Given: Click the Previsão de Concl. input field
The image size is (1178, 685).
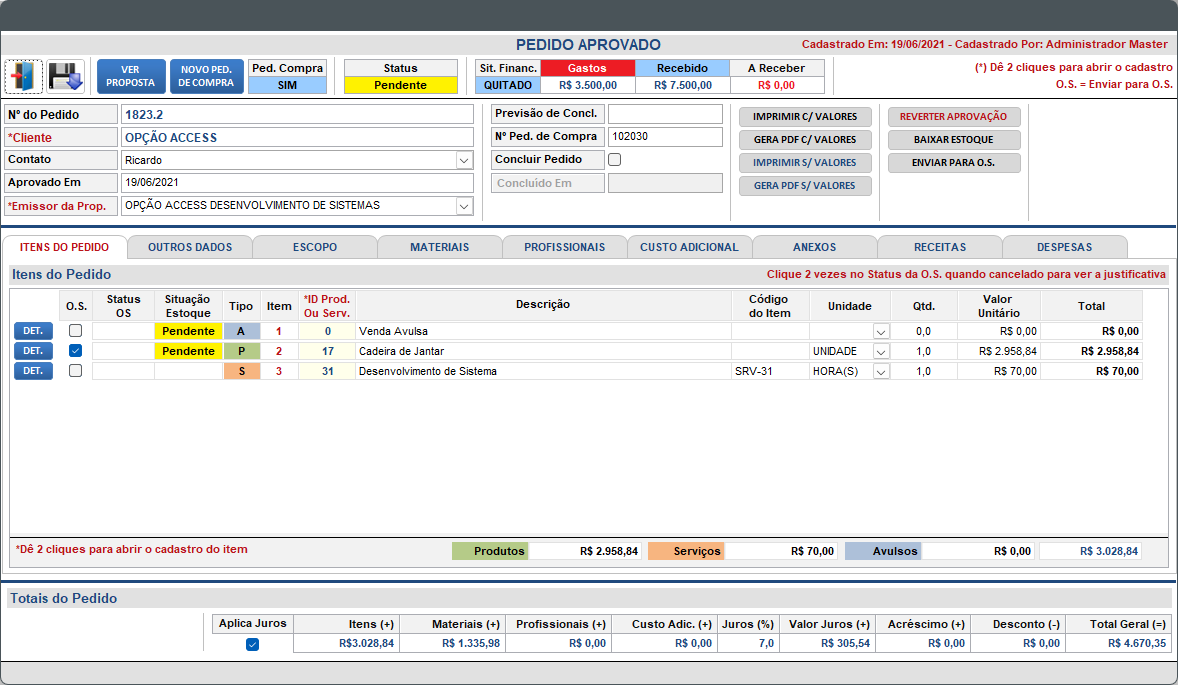Looking at the screenshot, I should coord(664,114).
